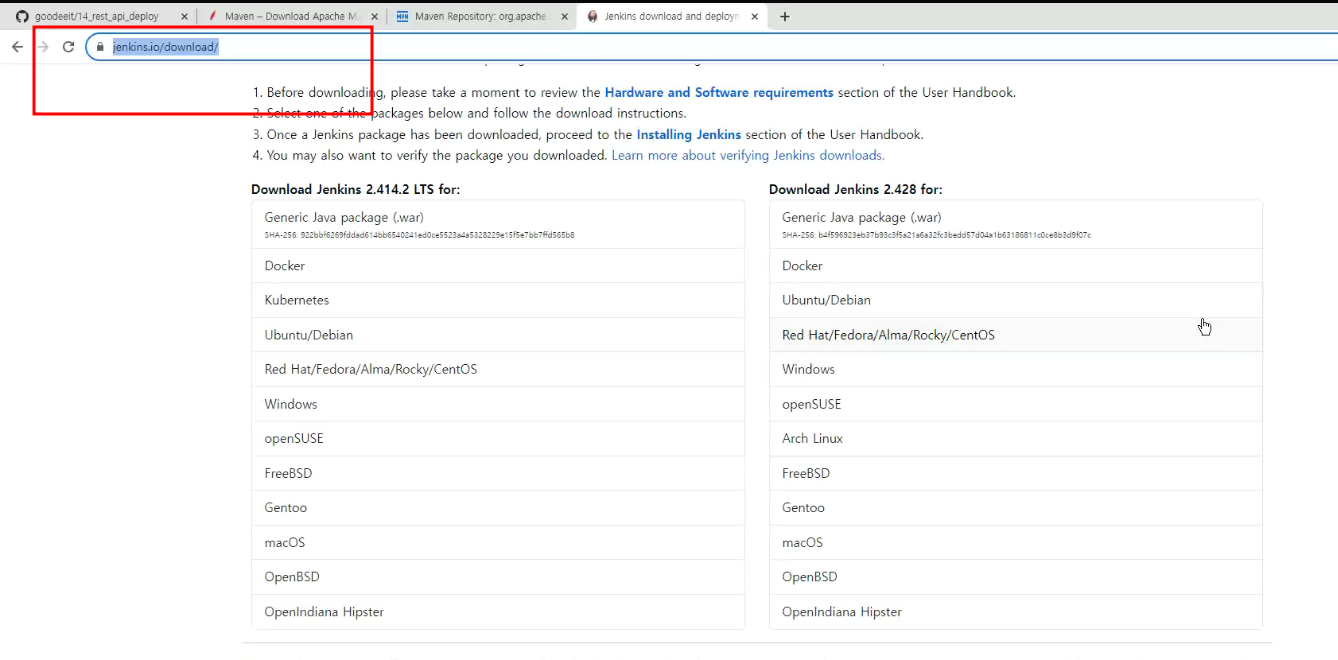Viewport: 1338px width, 660px height.
Task: Click weekly 2.428 SHA-256 checksum text
Action: click(x=936, y=235)
